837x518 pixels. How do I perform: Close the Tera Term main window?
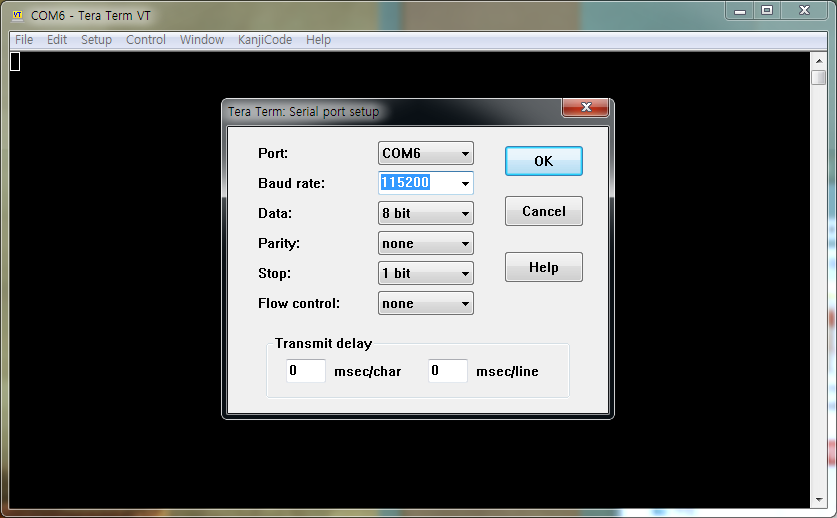click(x=804, y=11)
